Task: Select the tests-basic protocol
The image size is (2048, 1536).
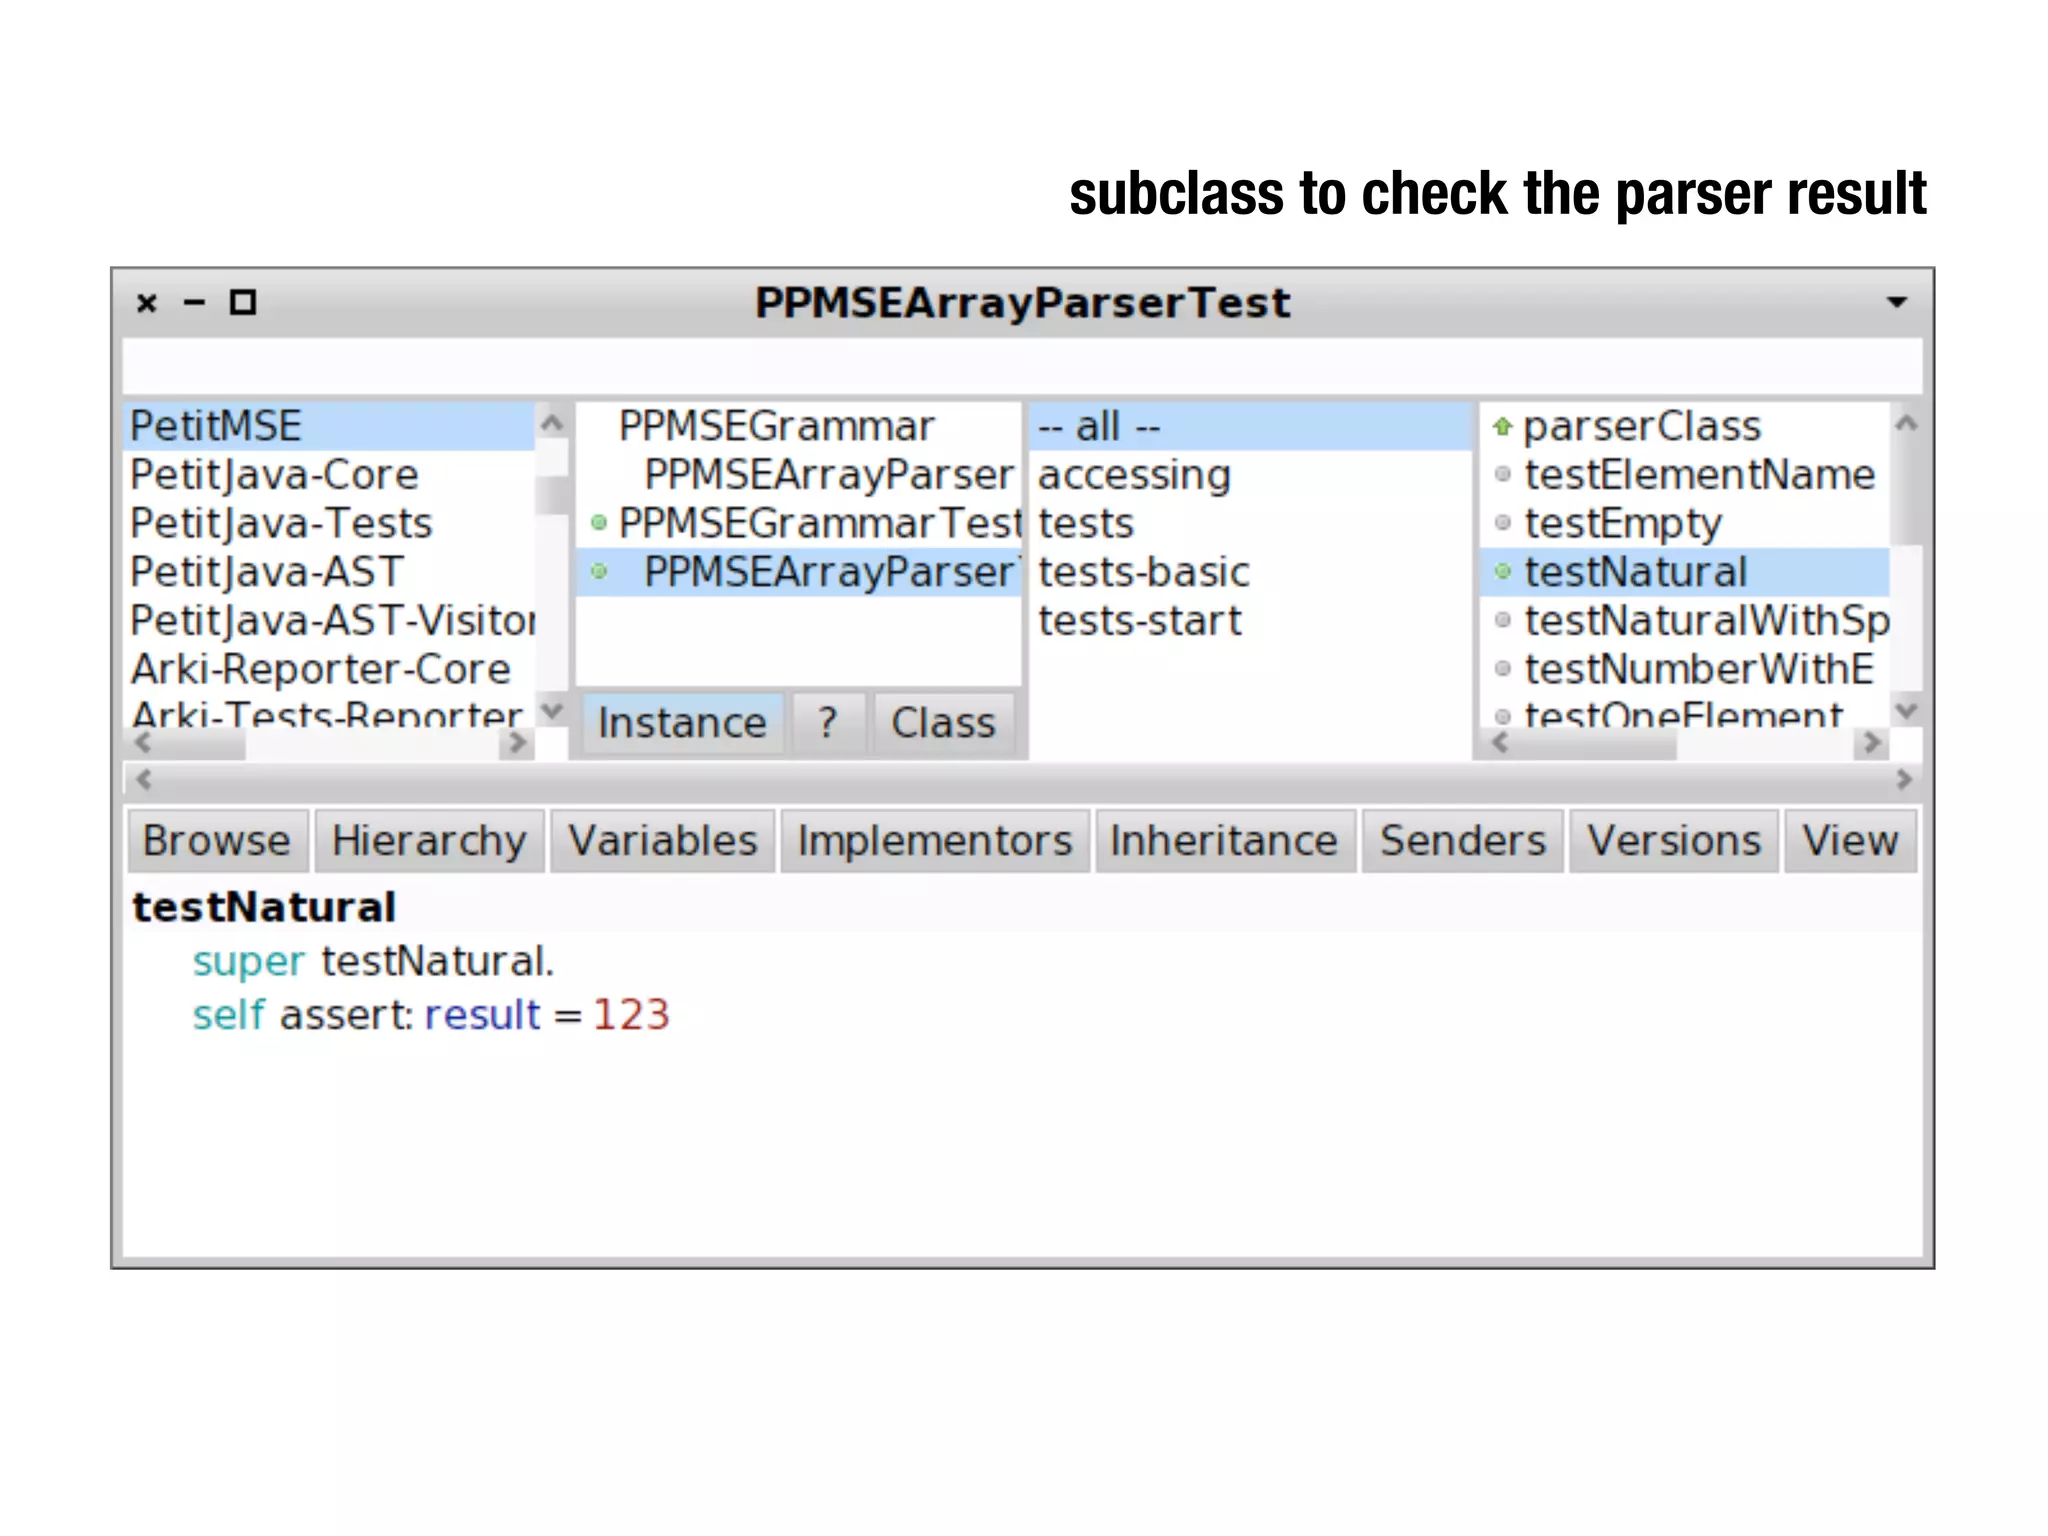Action: pyautogui.click(x=1250, y=572)
